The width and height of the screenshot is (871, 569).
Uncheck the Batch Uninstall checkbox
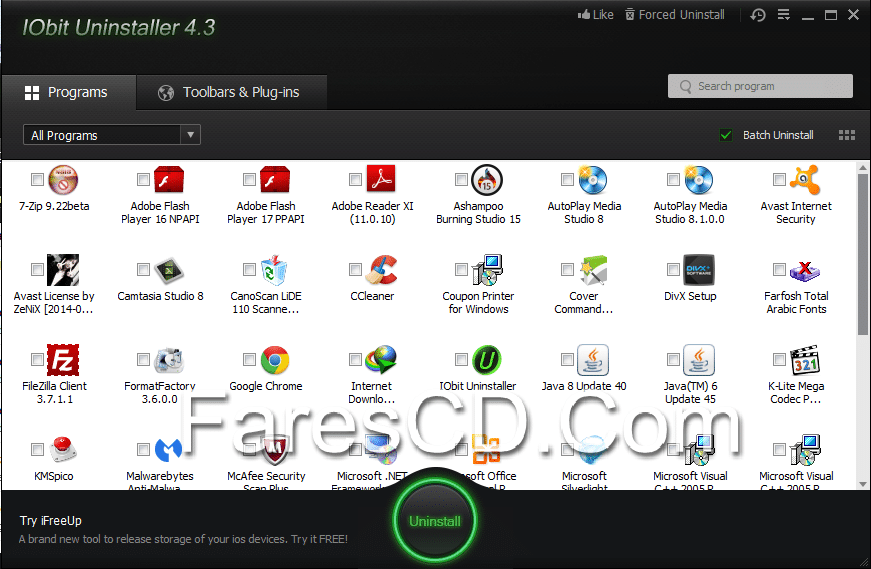[x=725, y=135]
